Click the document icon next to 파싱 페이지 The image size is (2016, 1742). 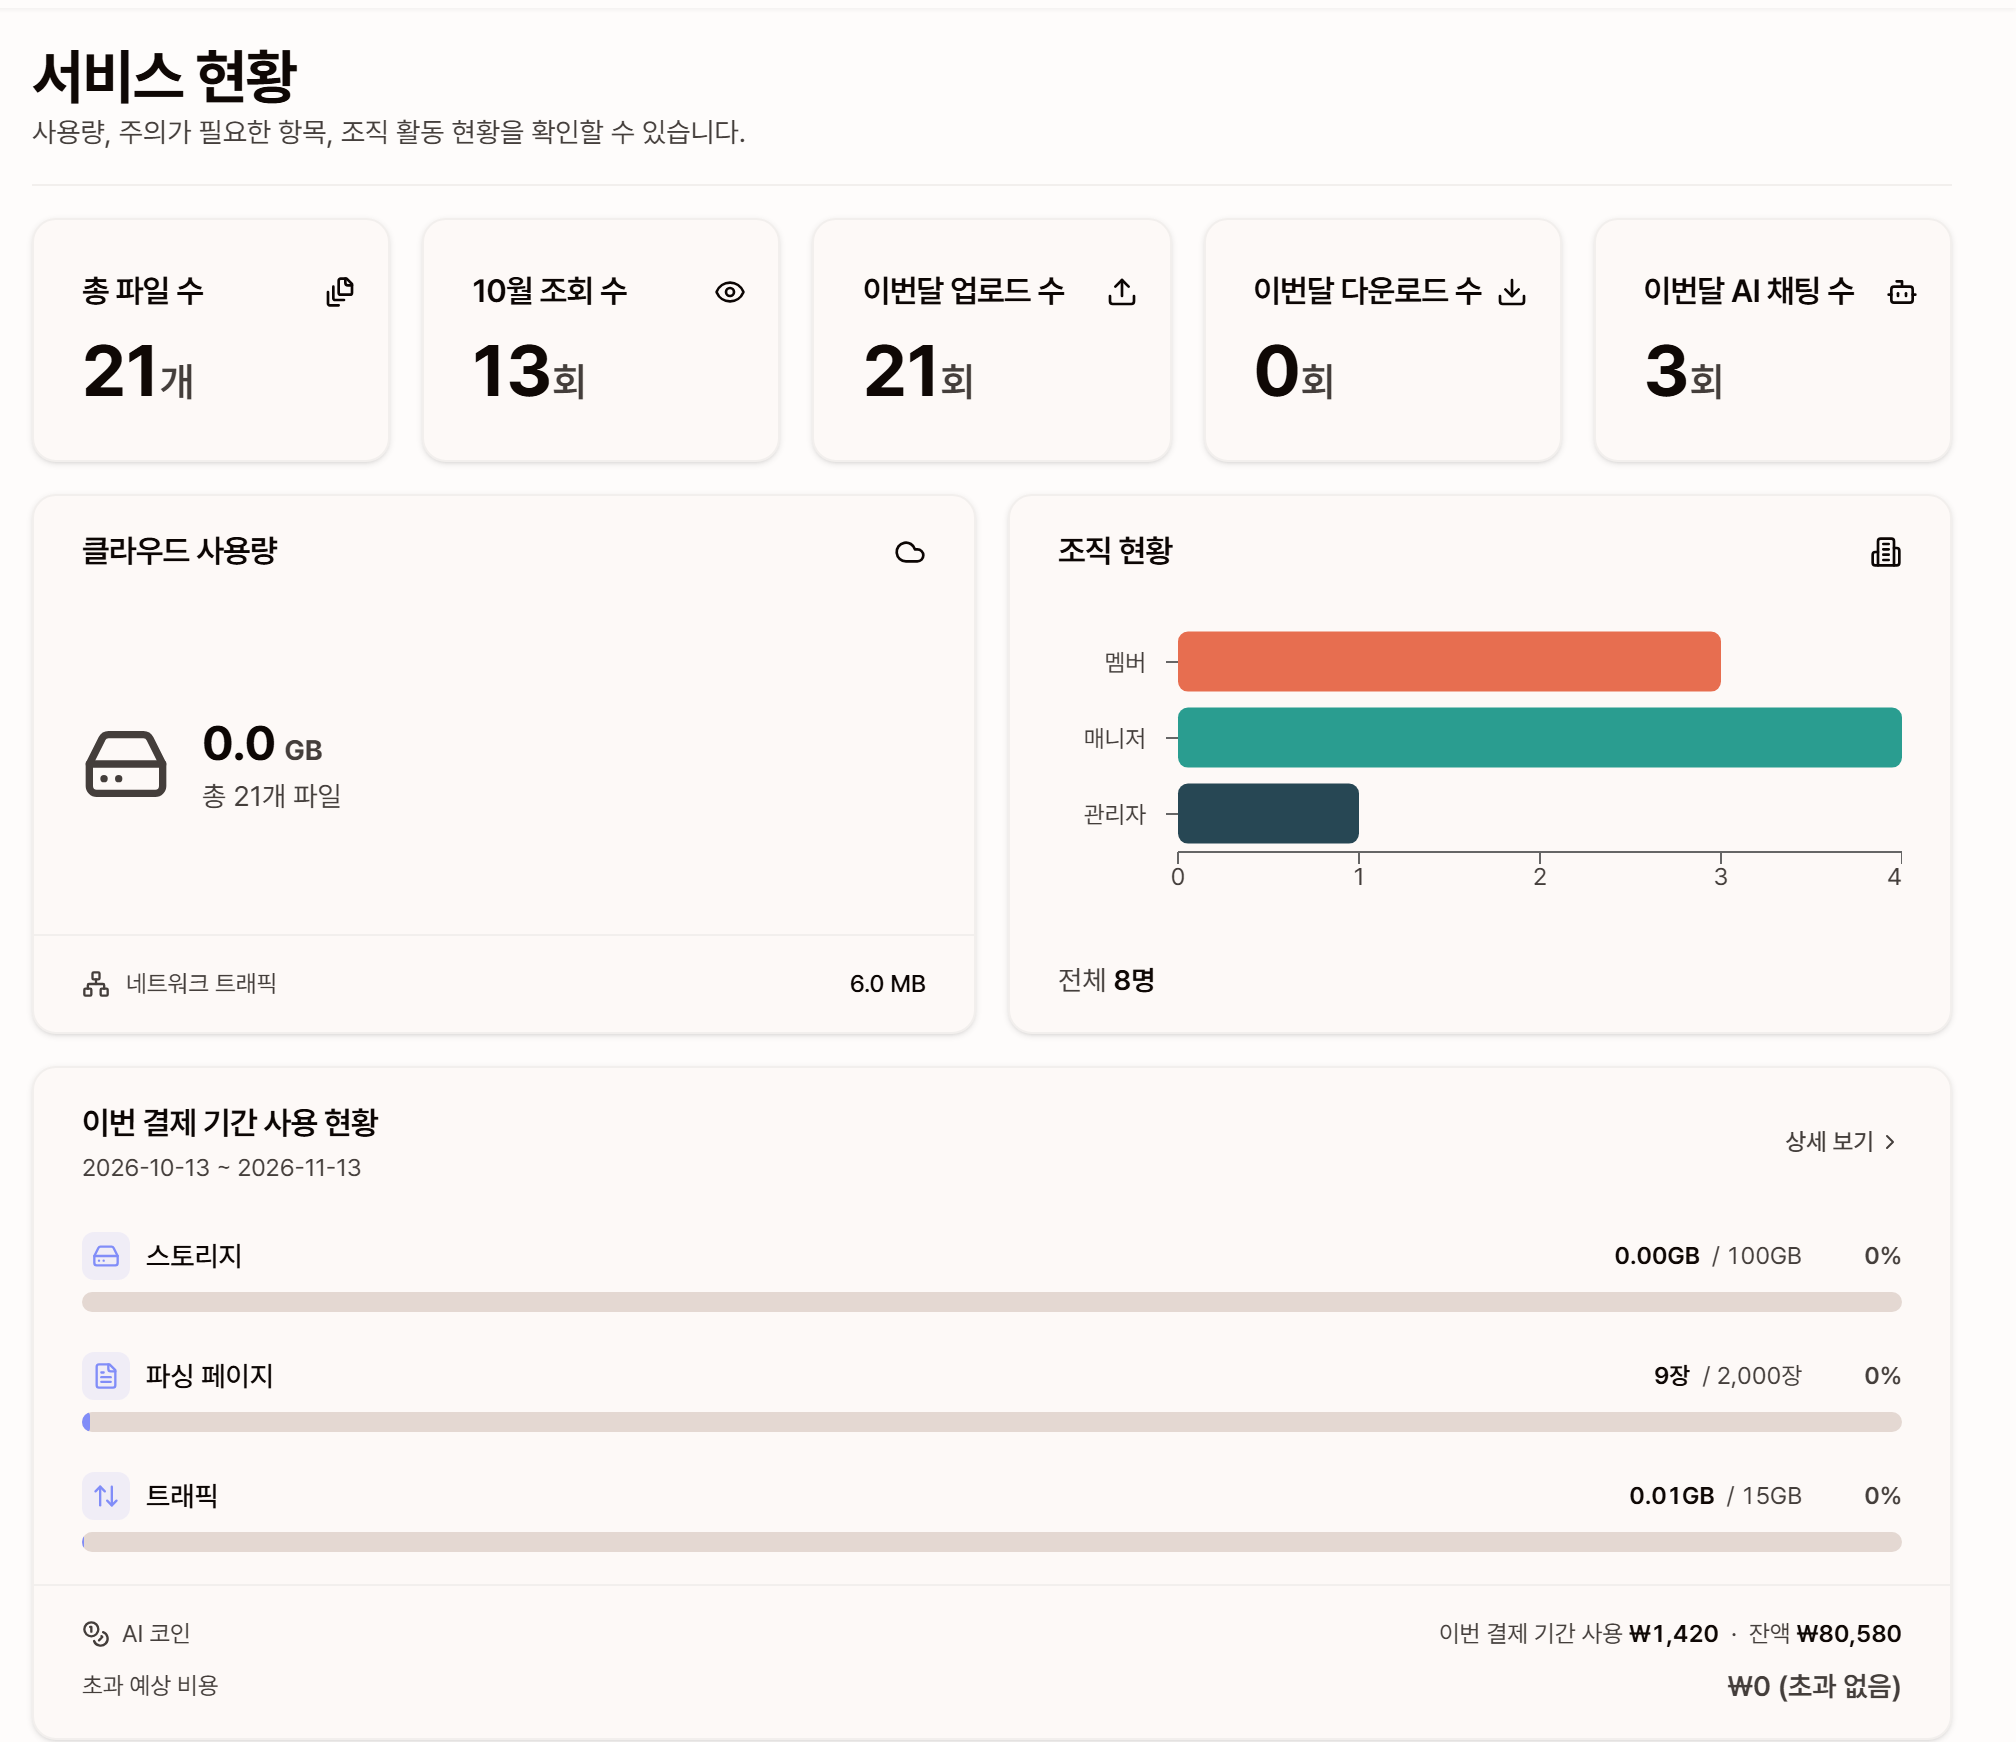[106, 1376]
